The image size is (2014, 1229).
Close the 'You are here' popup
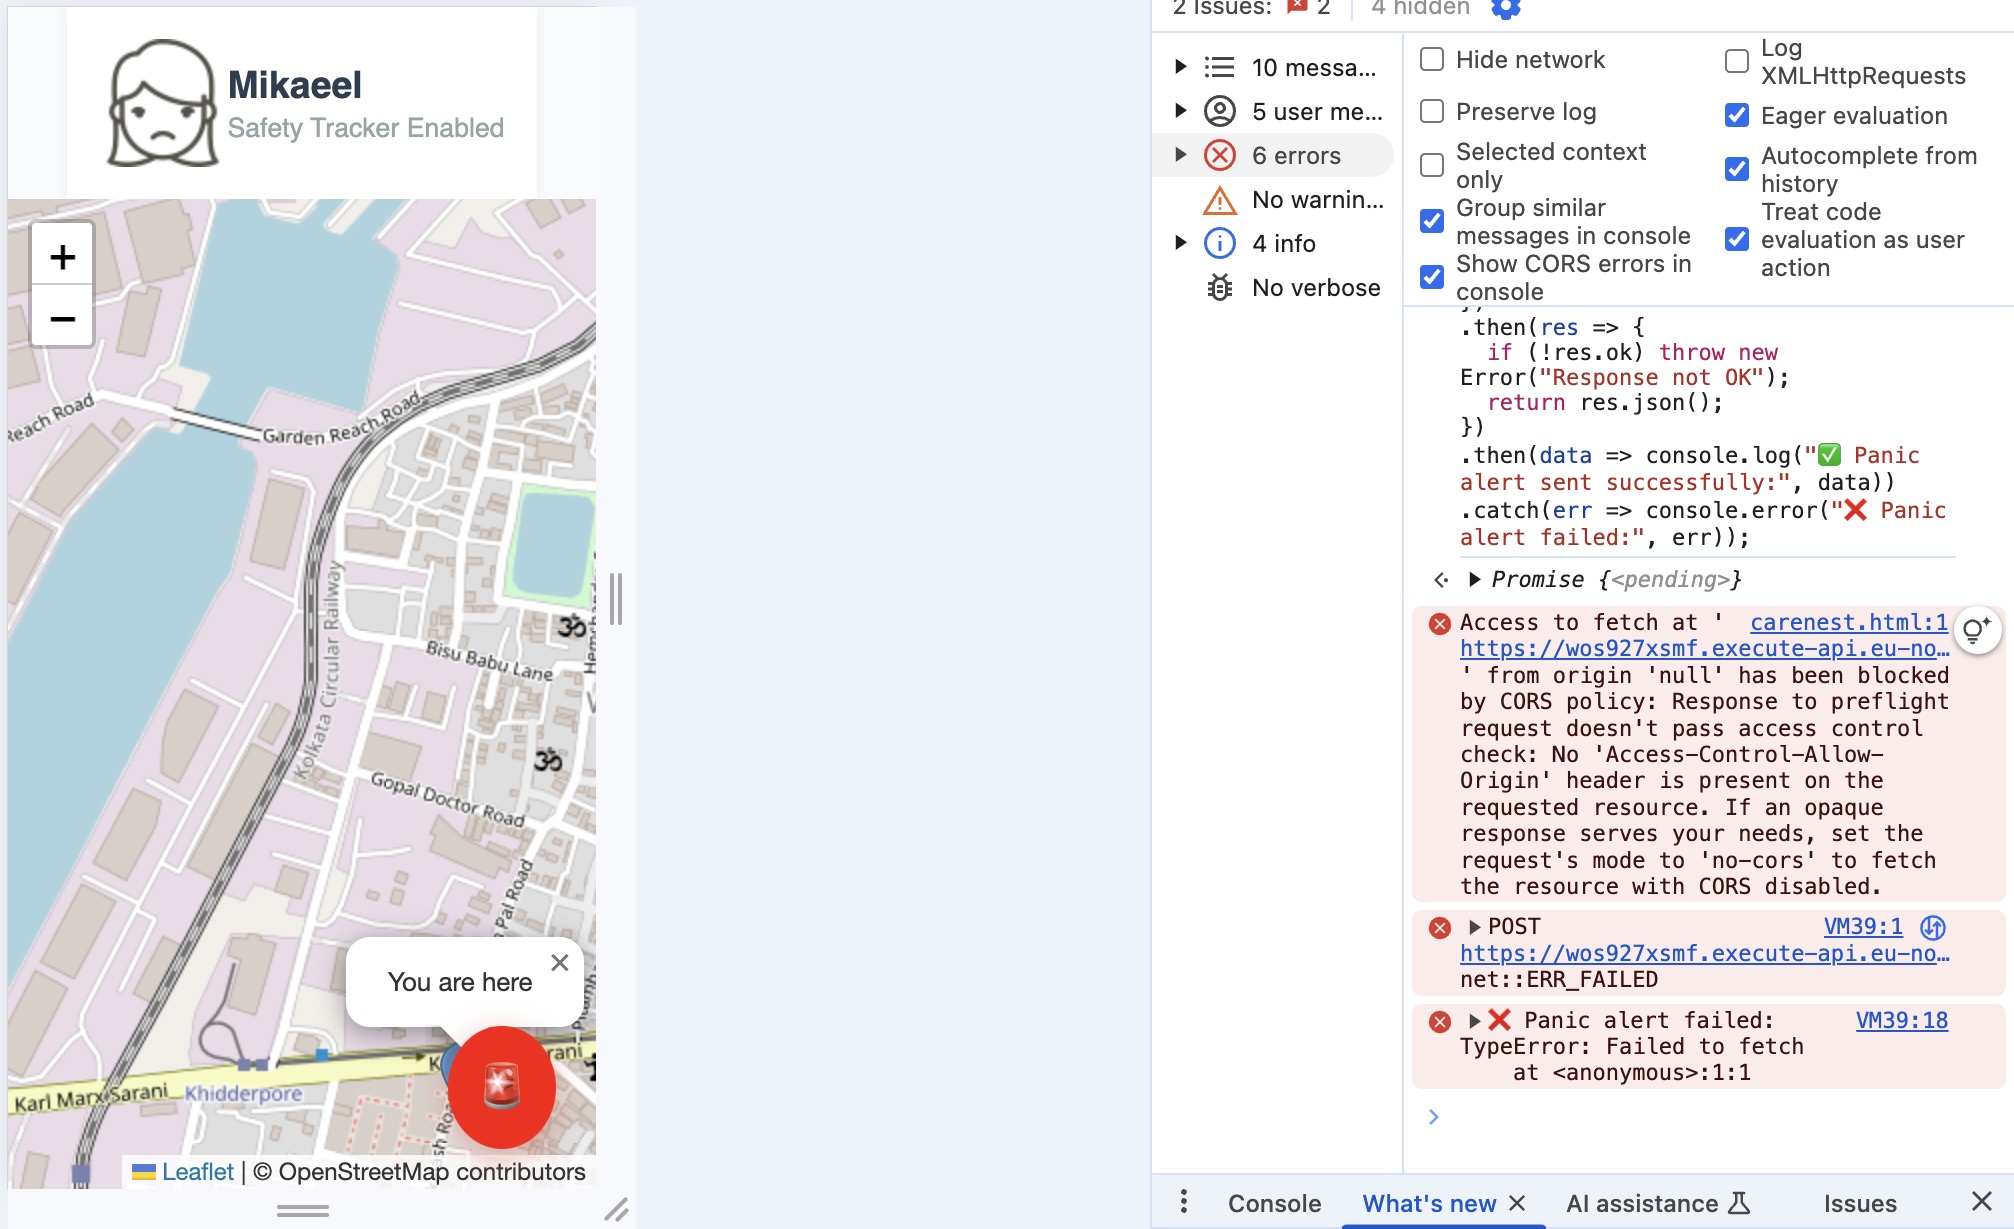pos(560,962)
